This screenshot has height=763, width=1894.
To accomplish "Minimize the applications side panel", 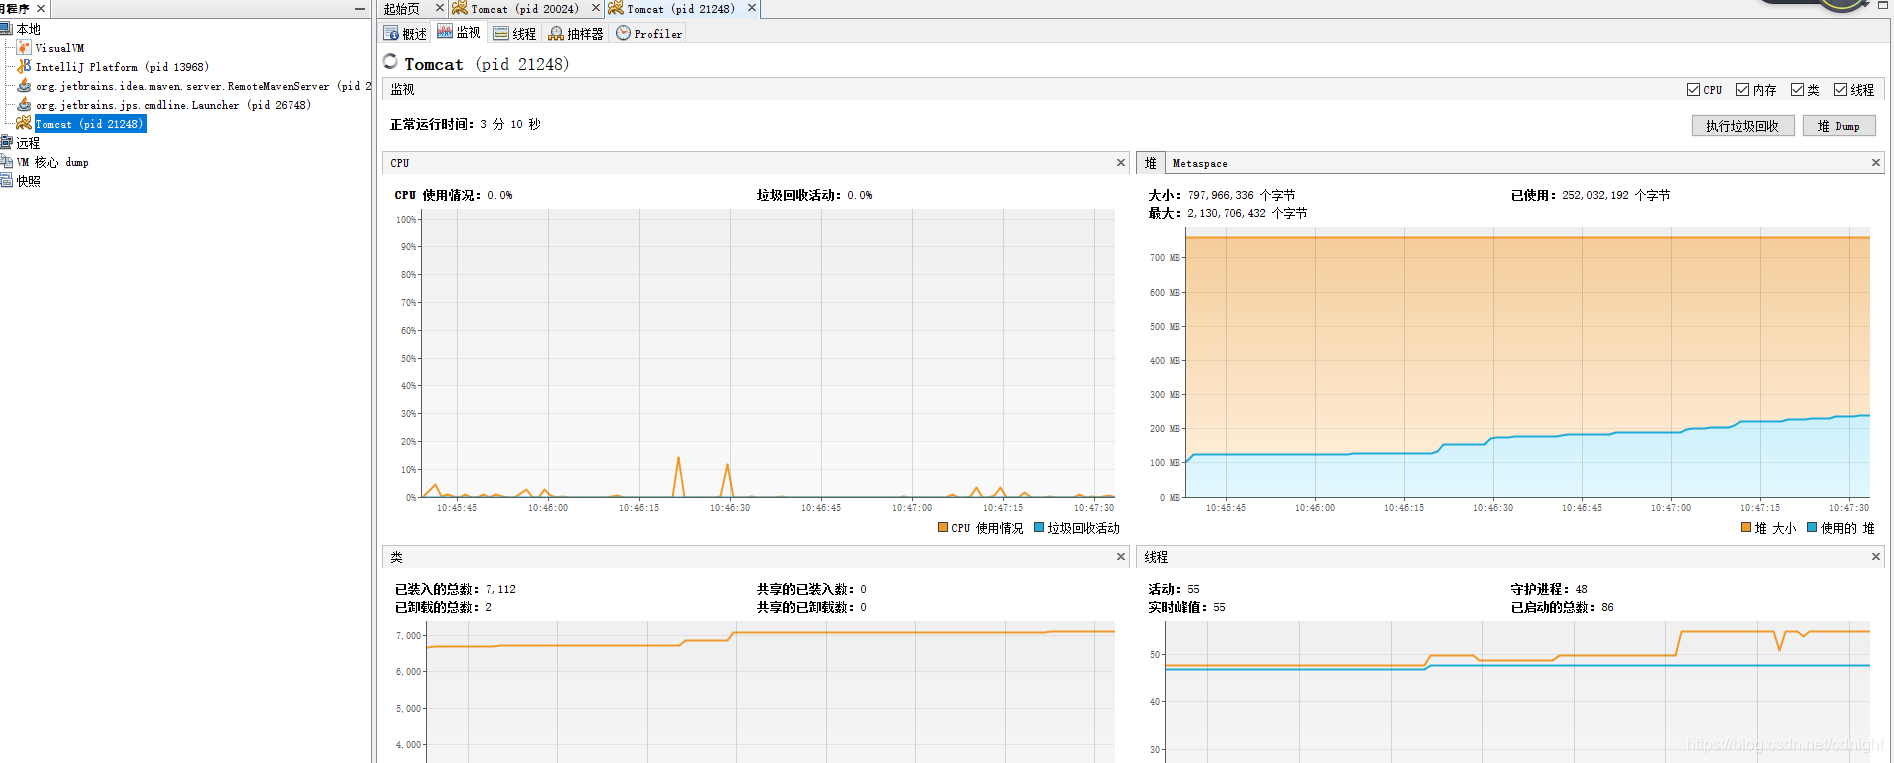I will pyautogui.click(x=360, y=8).
